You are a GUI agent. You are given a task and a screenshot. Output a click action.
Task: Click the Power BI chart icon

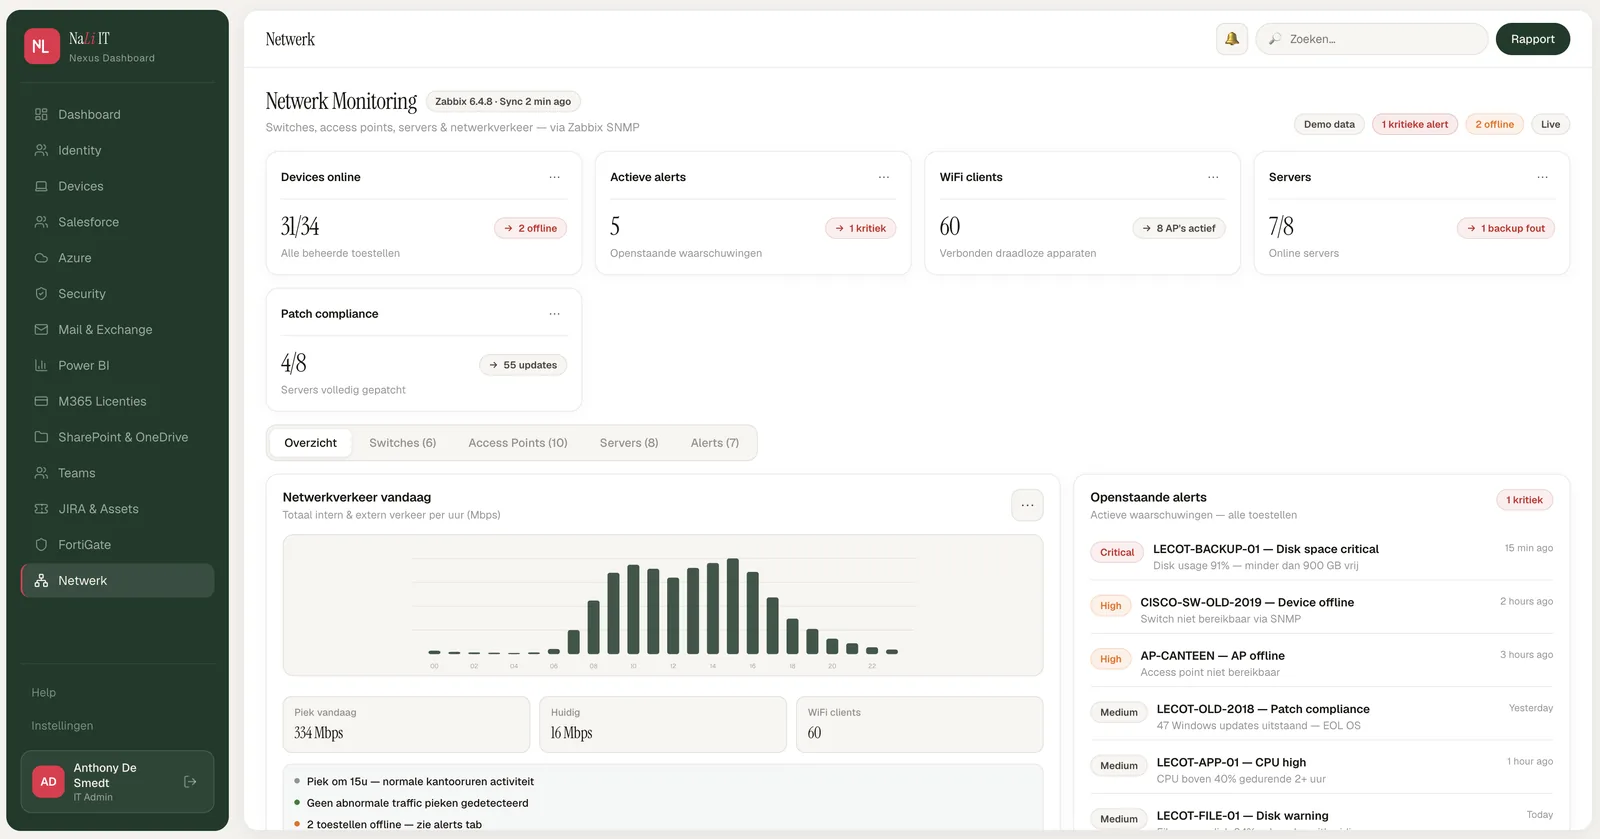pyautogui.click(x=41, y=365)
